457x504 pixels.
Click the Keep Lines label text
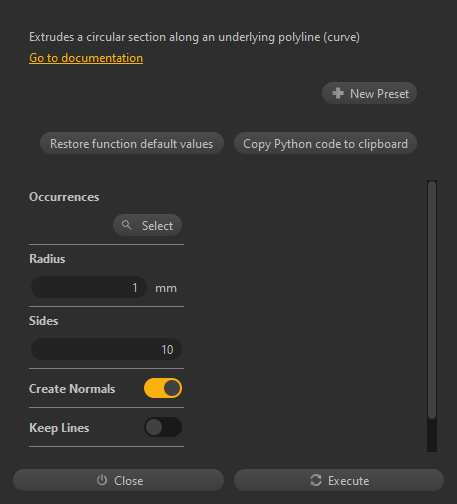pyautogui.click(x=59, y=428)
